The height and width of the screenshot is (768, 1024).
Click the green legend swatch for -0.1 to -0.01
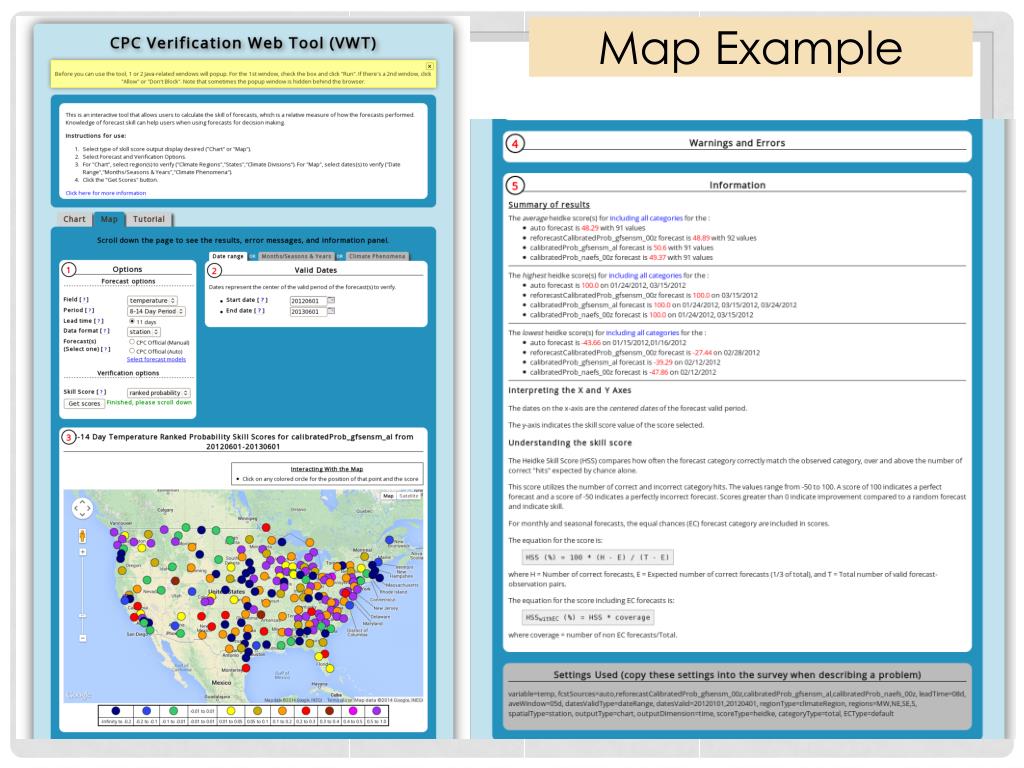[173, 711]
